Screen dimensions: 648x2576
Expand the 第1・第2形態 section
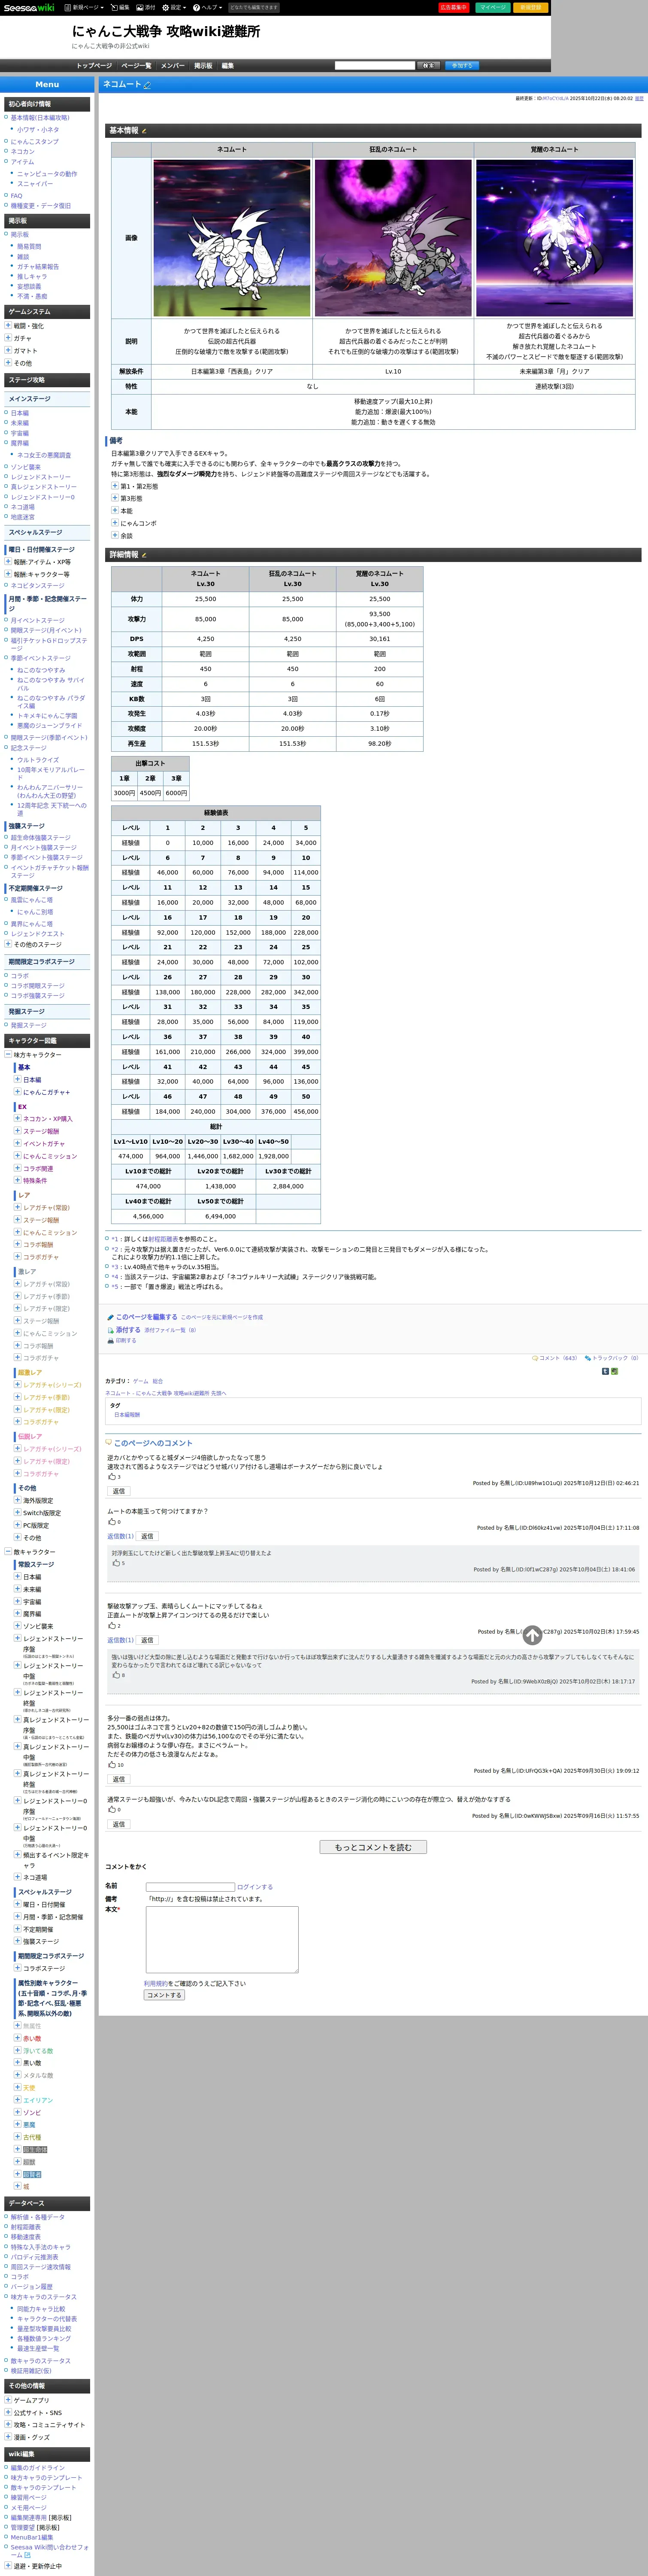(115, 486)
